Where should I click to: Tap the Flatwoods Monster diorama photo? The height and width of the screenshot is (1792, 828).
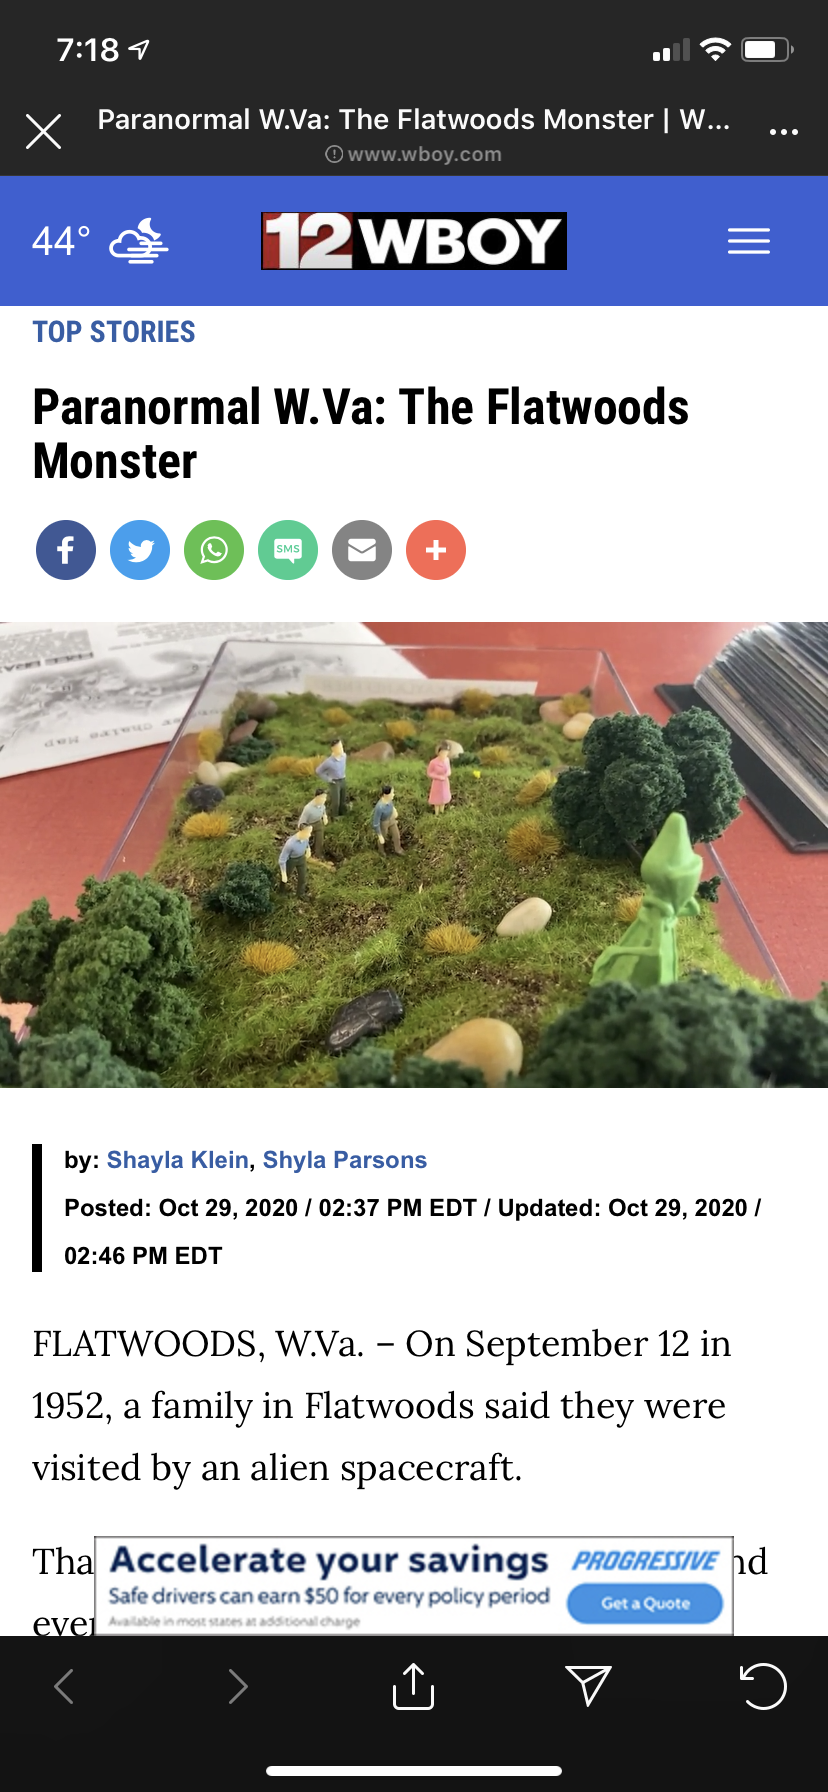pos(414,855)
